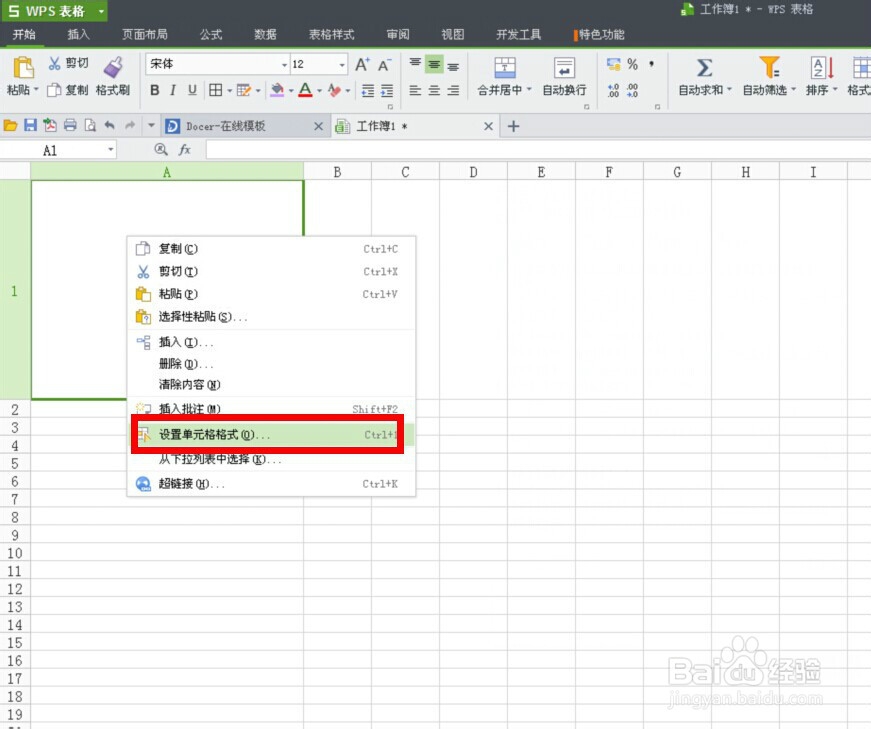871x729 pixels.
Task: Toggle underline formatting
Action: pos(192,90)
